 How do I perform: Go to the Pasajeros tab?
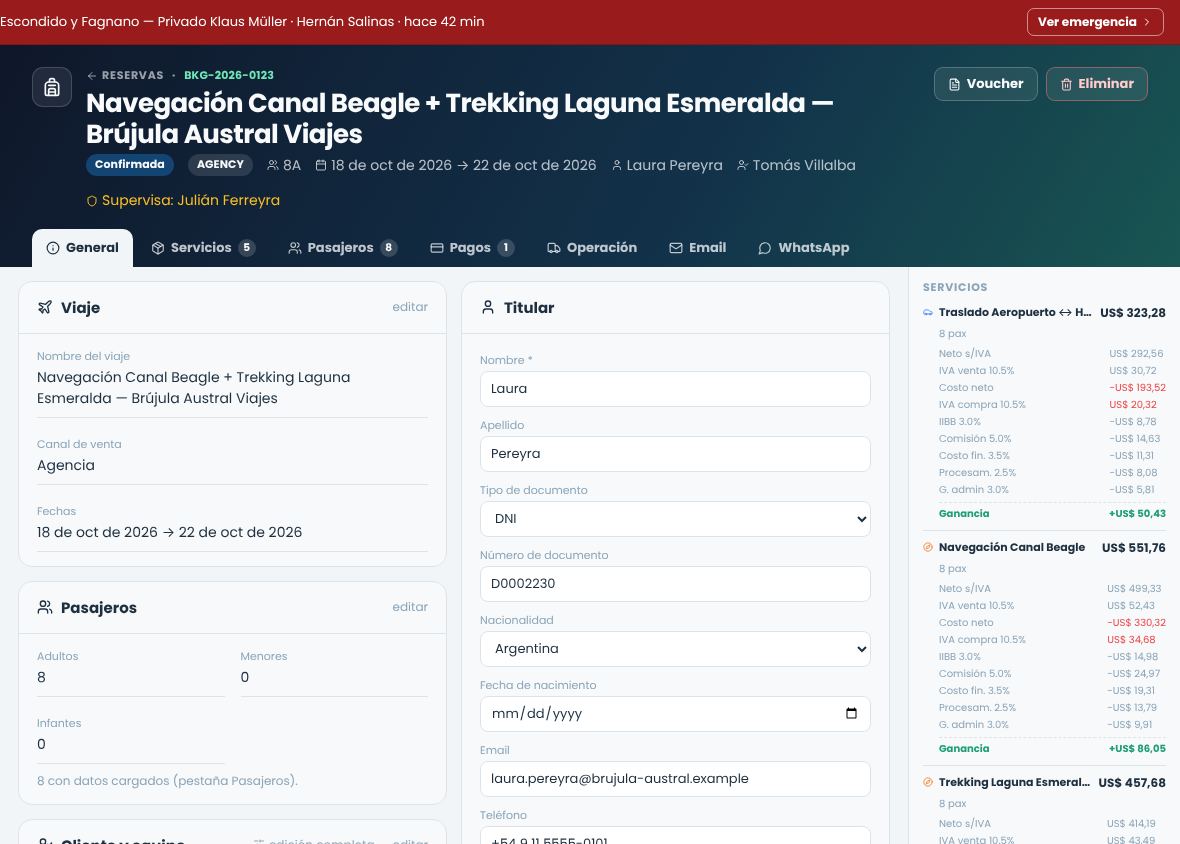point(342,248)
